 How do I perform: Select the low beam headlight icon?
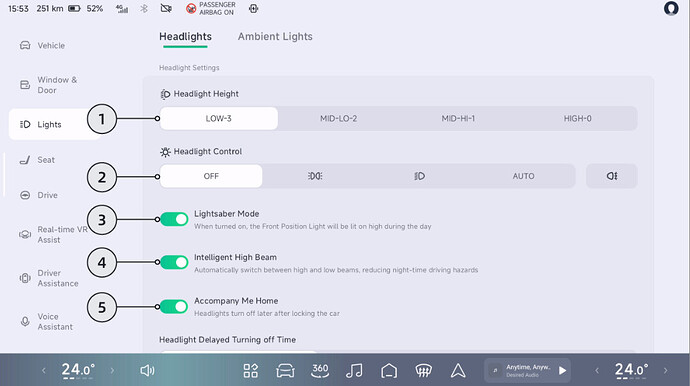click(419, 176)
